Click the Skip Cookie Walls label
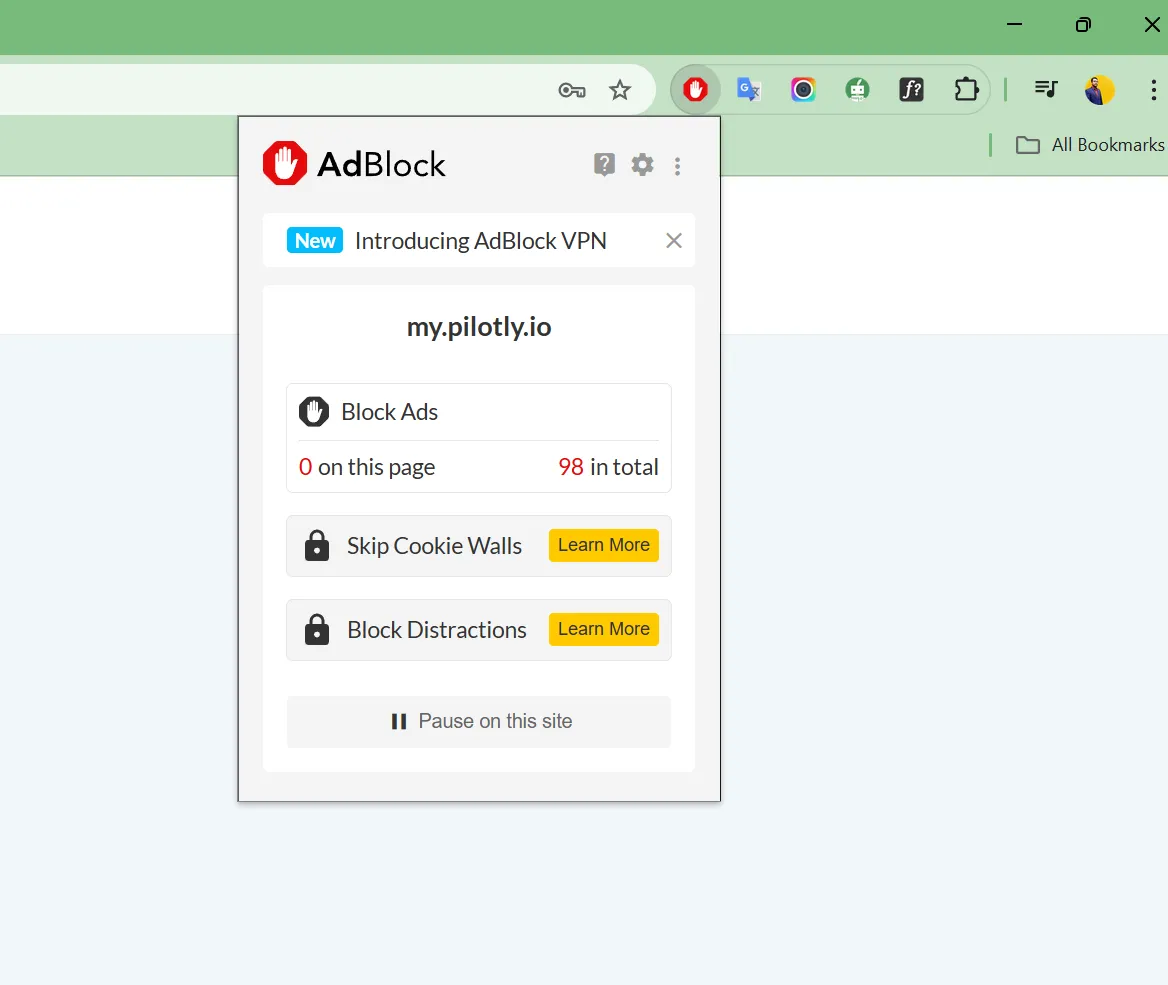This screenshot has height=985, width=1168. (434, 546)
